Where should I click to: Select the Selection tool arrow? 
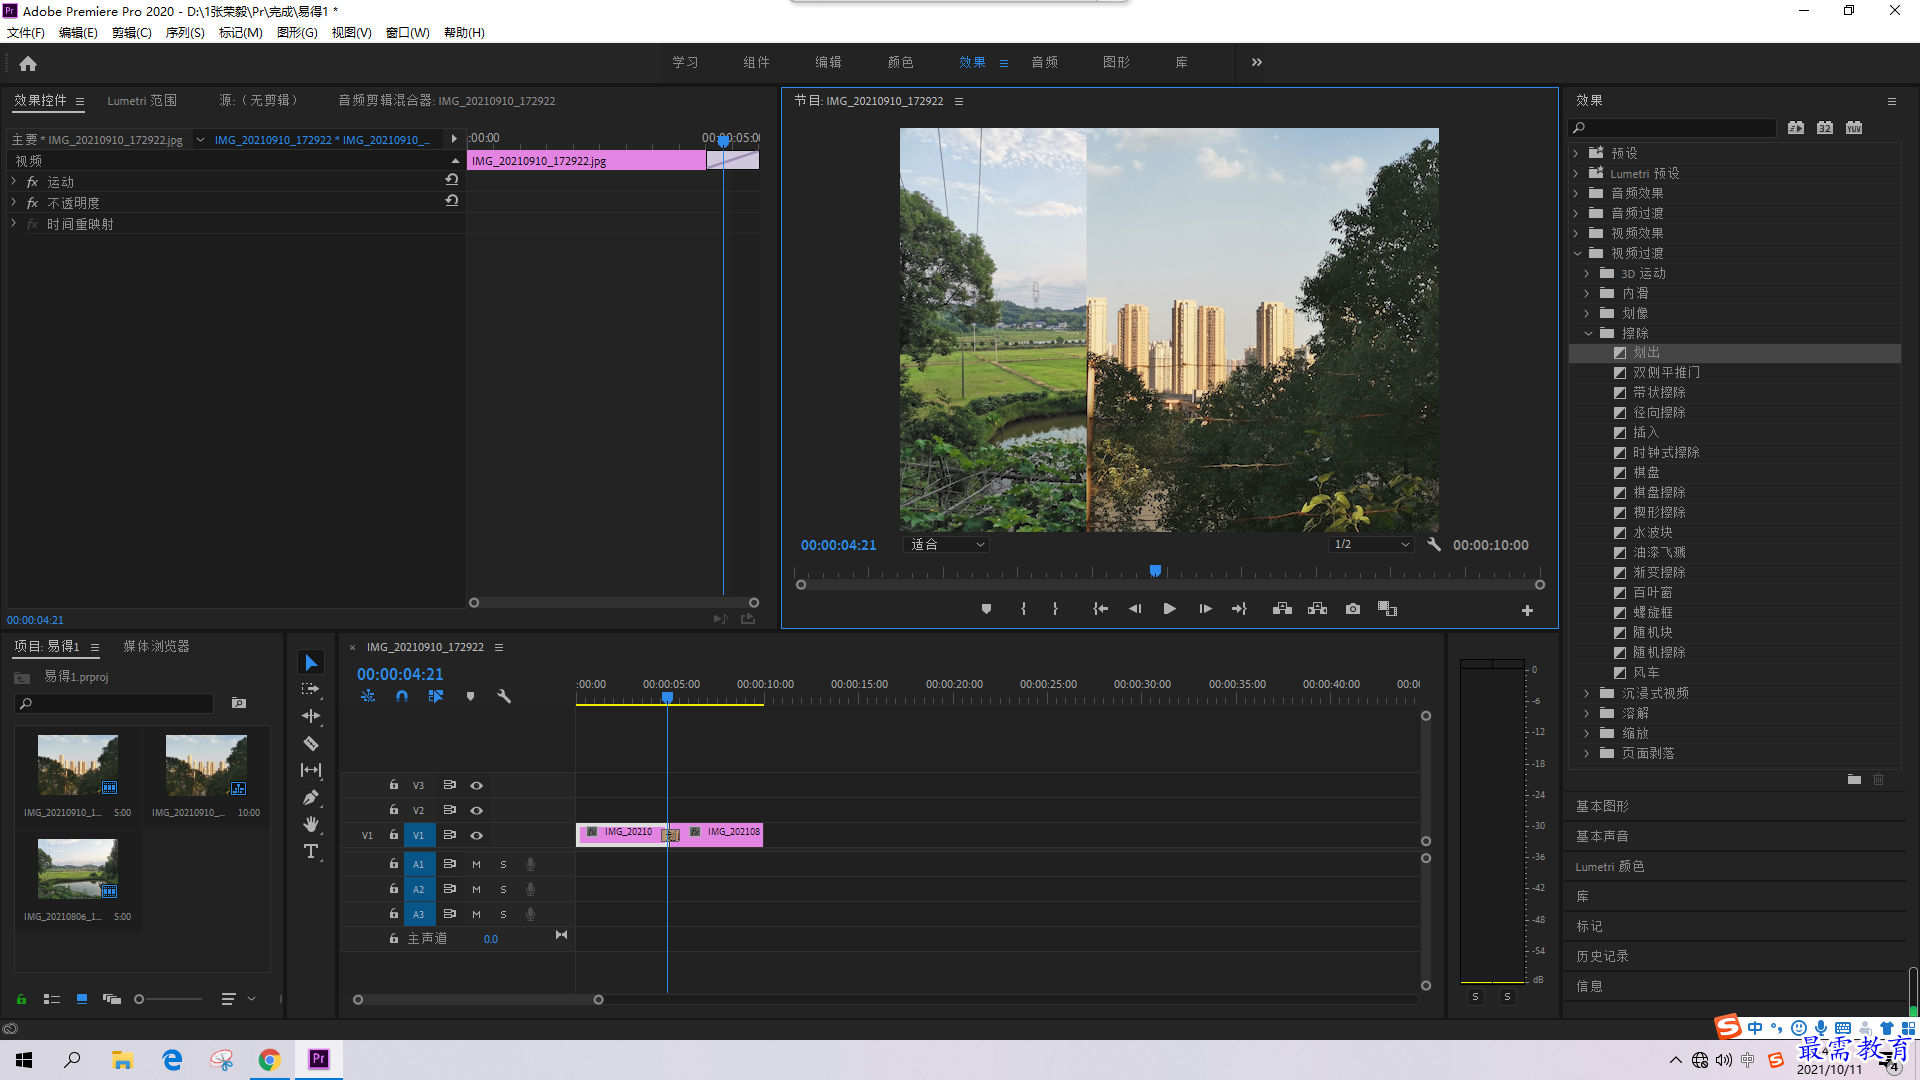coord(311,663)
